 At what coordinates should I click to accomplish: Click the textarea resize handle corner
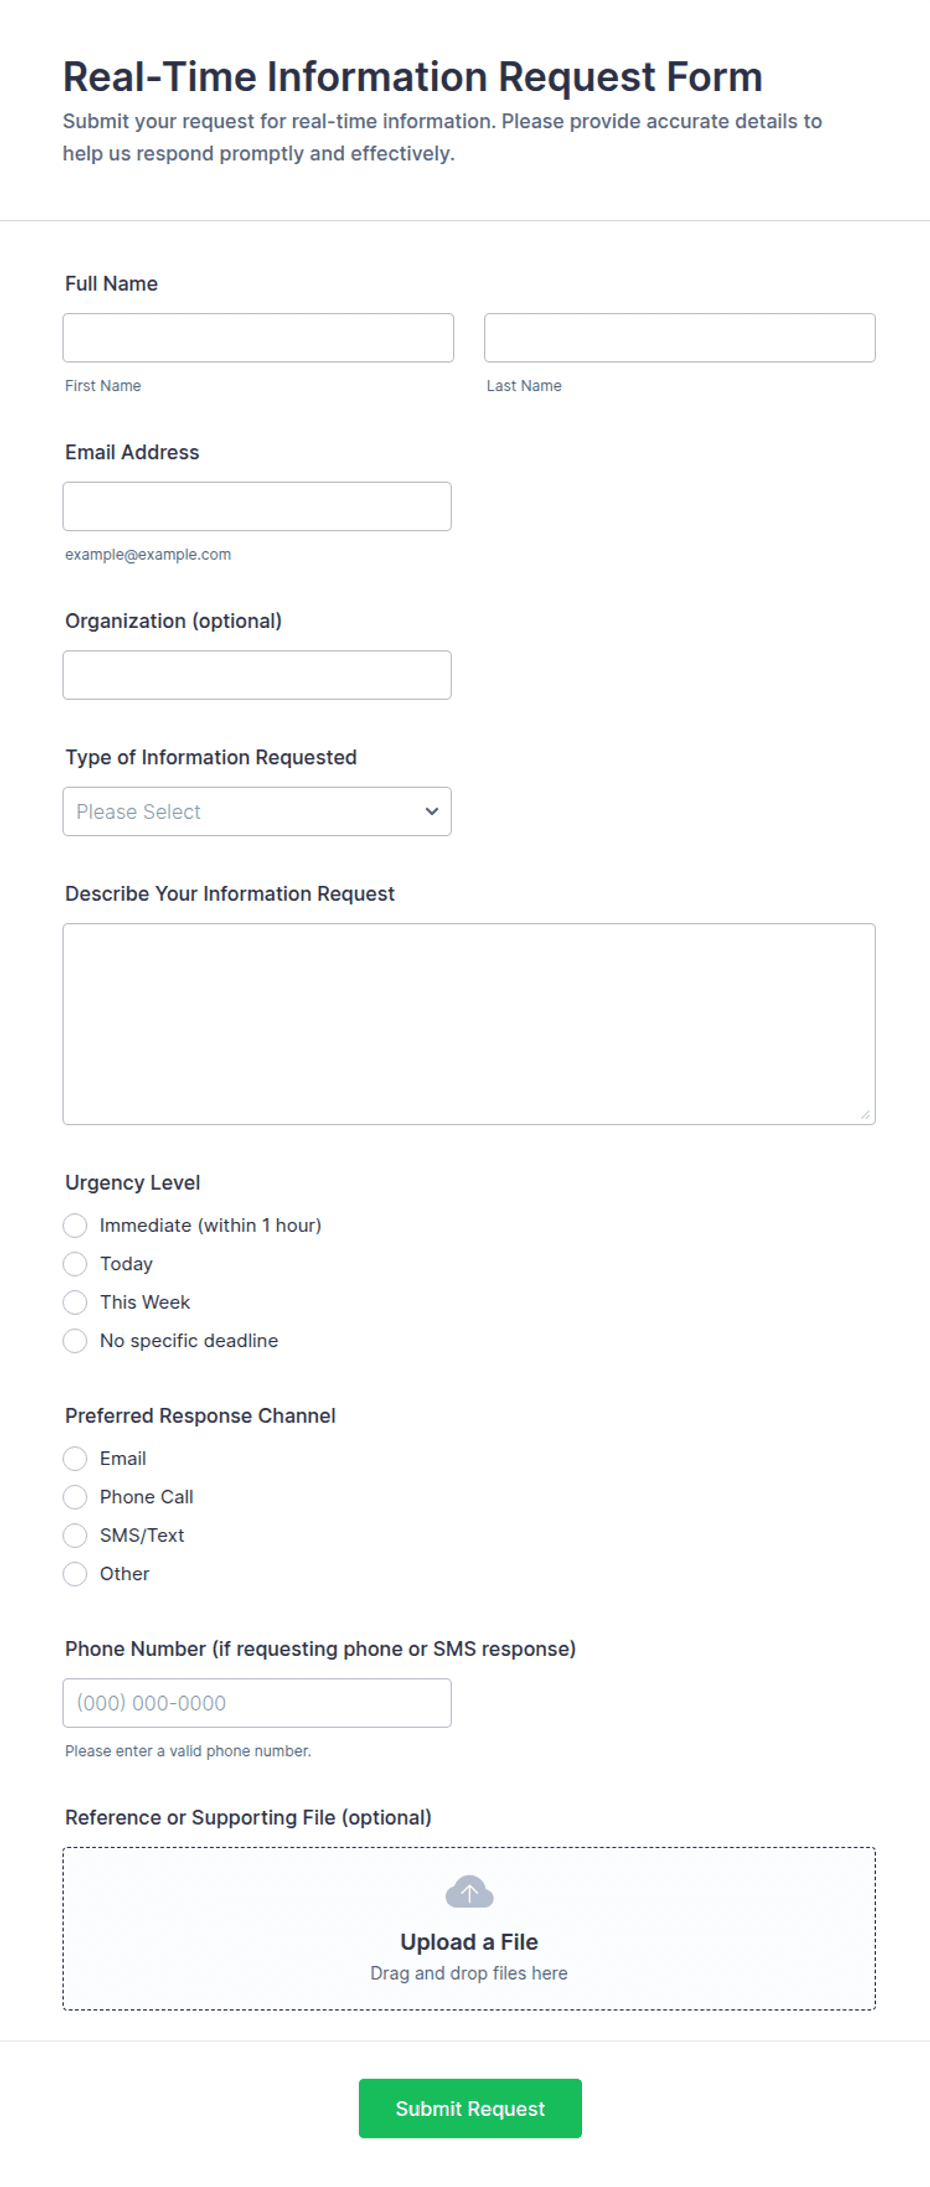[x=865, y=1114]
